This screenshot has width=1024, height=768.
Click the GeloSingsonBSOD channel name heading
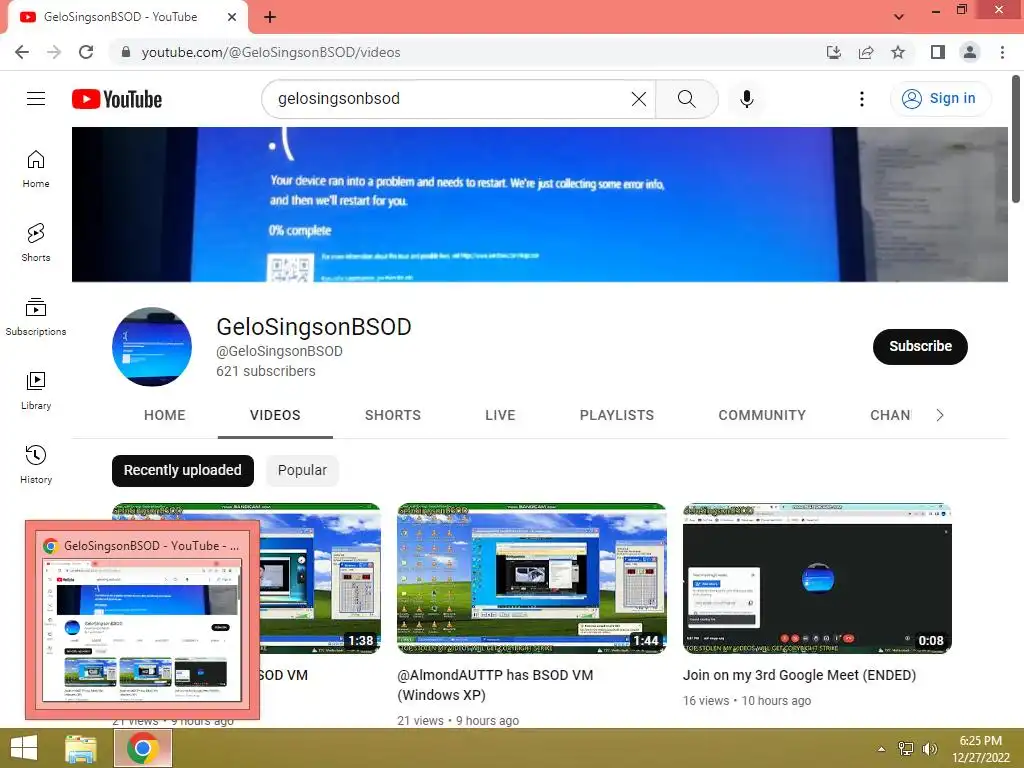click(313, 327)
